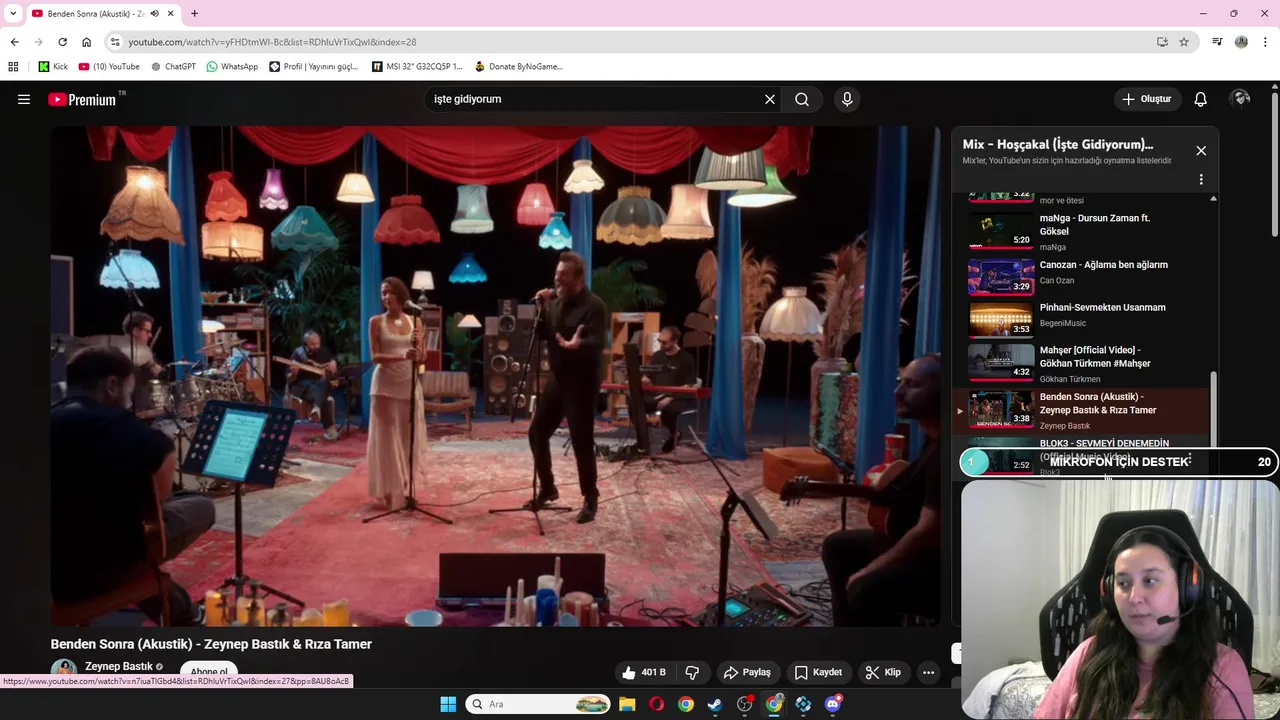Viewport: 1280px width, 720px height.
Task: Open Chrome three-dot settings menu
Action: [x=1266, y=42]
